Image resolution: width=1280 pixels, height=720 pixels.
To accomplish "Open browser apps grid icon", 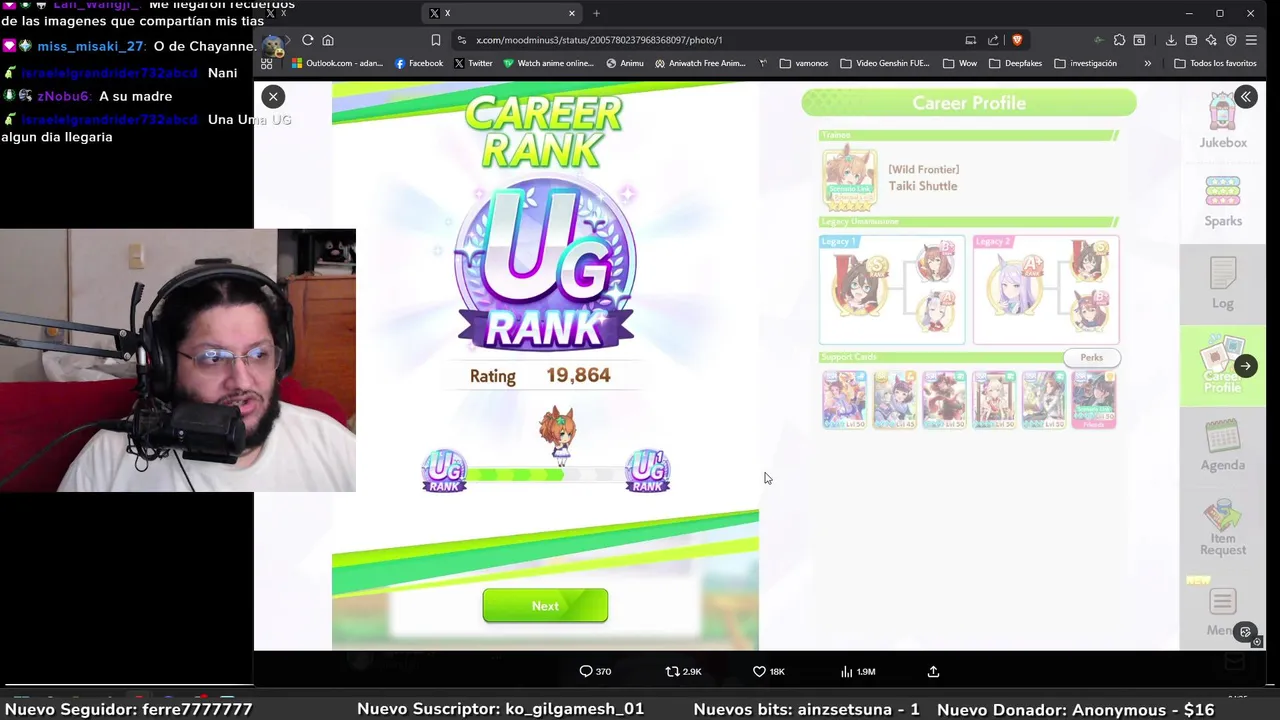I will 267,63.
